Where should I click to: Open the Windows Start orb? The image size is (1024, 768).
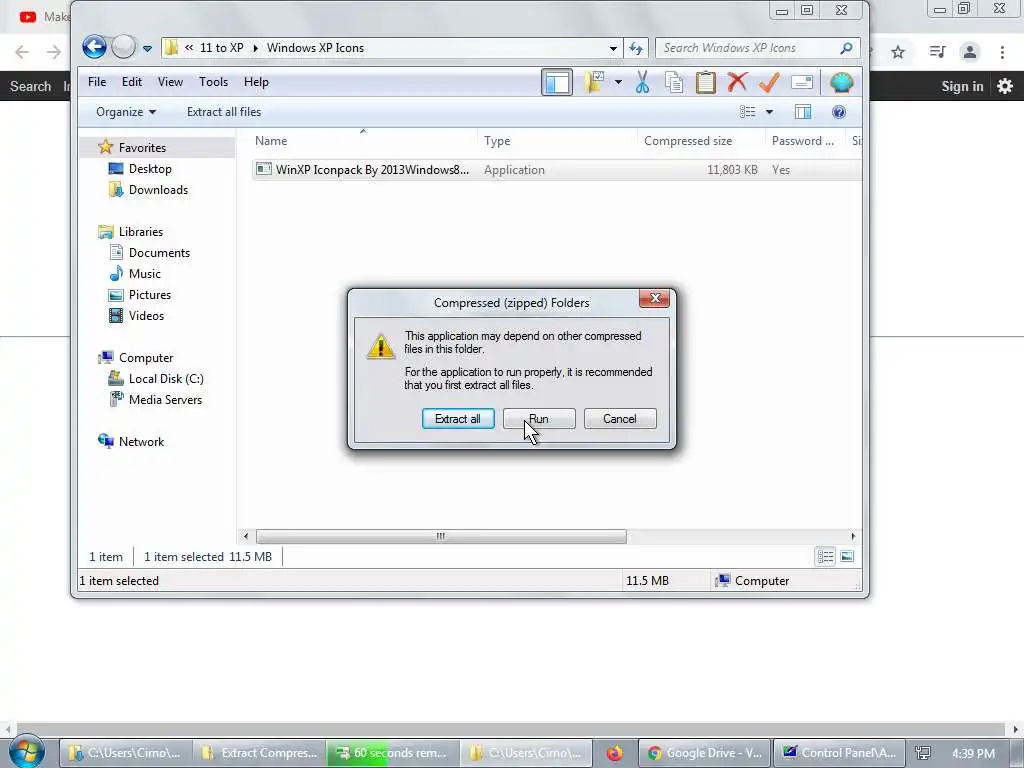click(x=27, y=752)
